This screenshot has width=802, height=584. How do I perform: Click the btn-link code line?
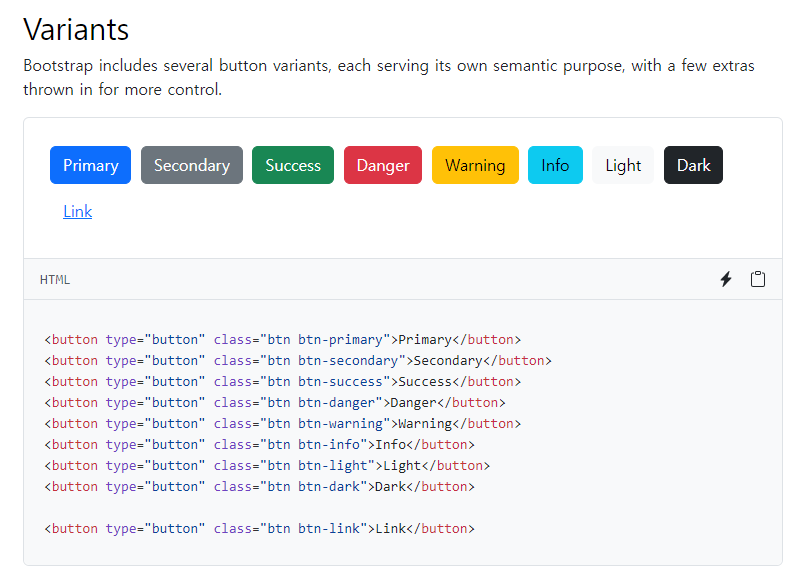click(x=260, y=528)
